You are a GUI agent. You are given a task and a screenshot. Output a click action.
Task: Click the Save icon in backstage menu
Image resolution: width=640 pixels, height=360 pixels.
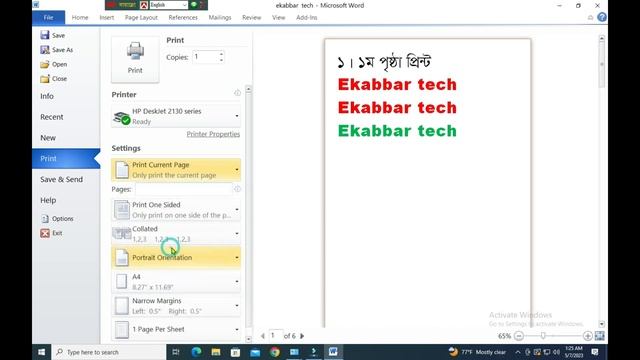[45, 35]
